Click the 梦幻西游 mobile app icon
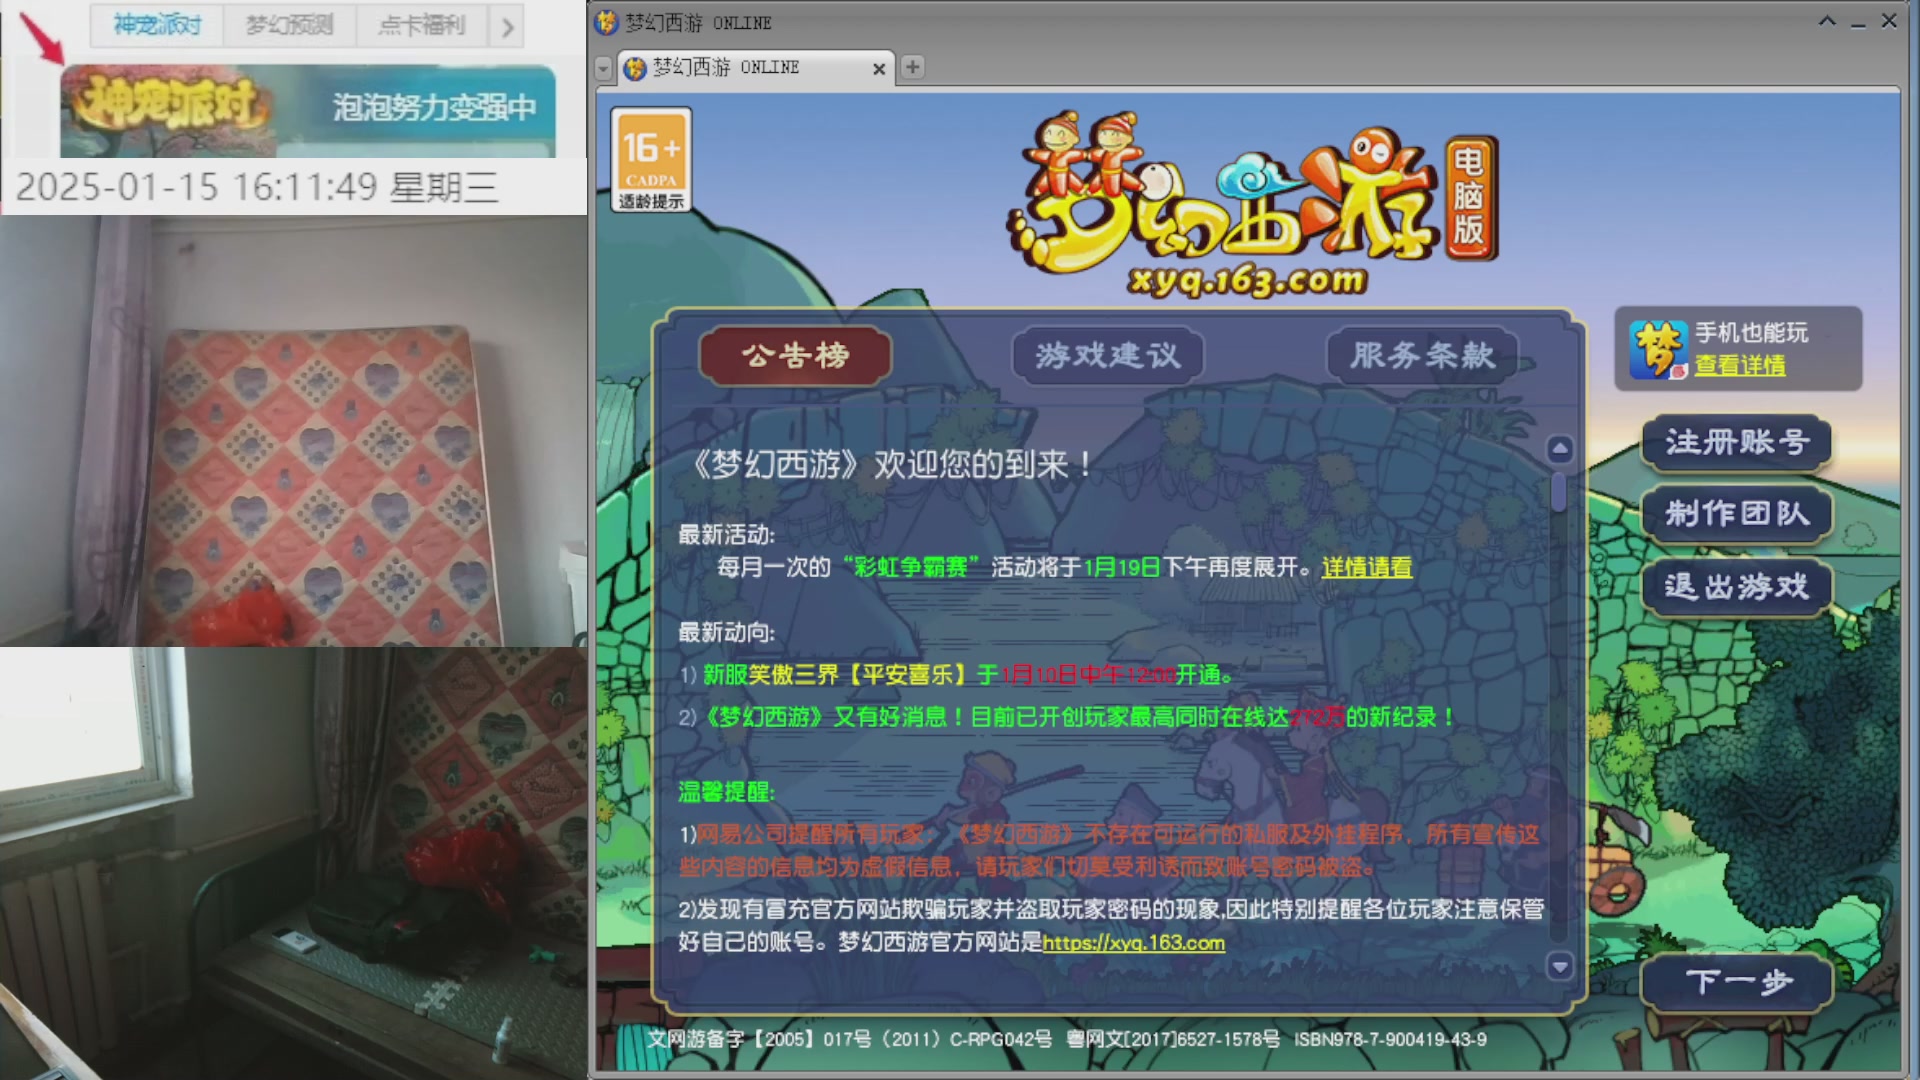Image resolution: width=1920 pixels, height=1080 pixels. [x=1656, y=349]
